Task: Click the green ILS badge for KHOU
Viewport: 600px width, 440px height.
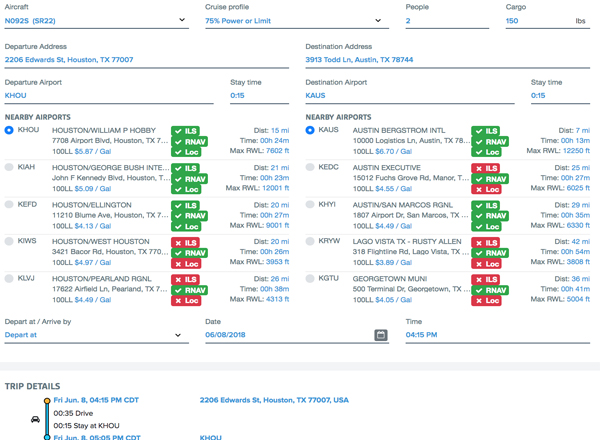Action: [187, 131]
